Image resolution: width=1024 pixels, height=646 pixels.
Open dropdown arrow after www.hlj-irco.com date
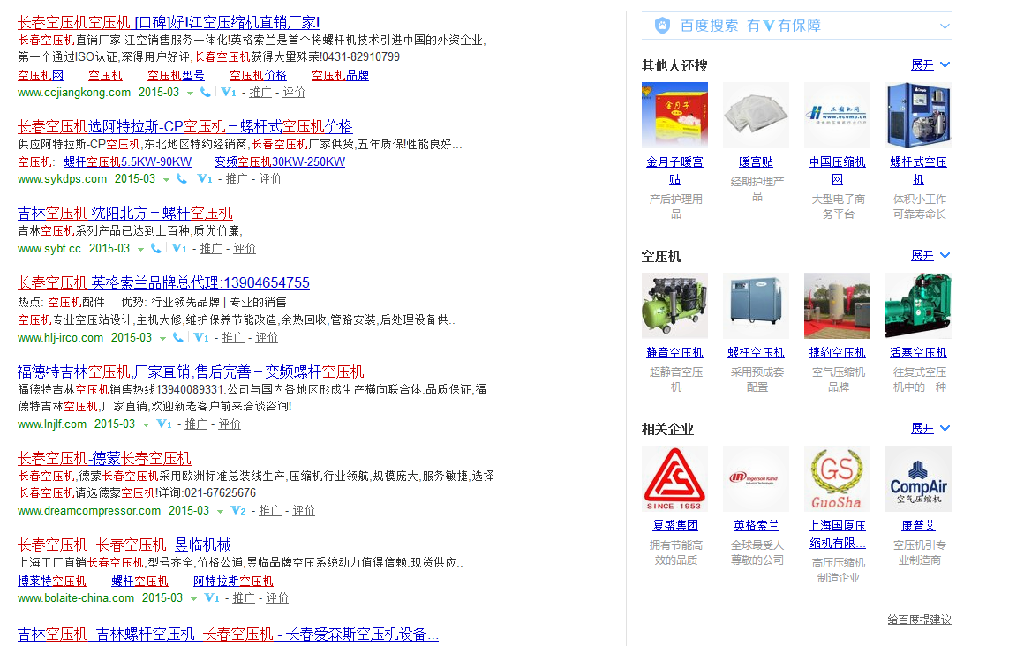[x=163, y=338]
